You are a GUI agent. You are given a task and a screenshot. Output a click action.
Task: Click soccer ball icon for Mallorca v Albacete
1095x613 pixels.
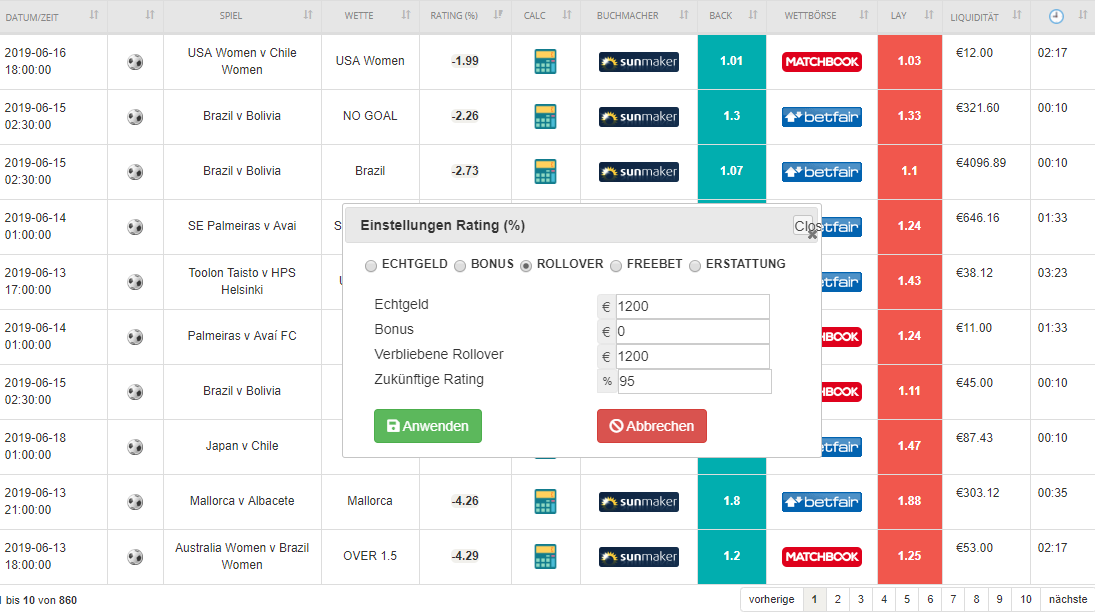pos(135,502)
